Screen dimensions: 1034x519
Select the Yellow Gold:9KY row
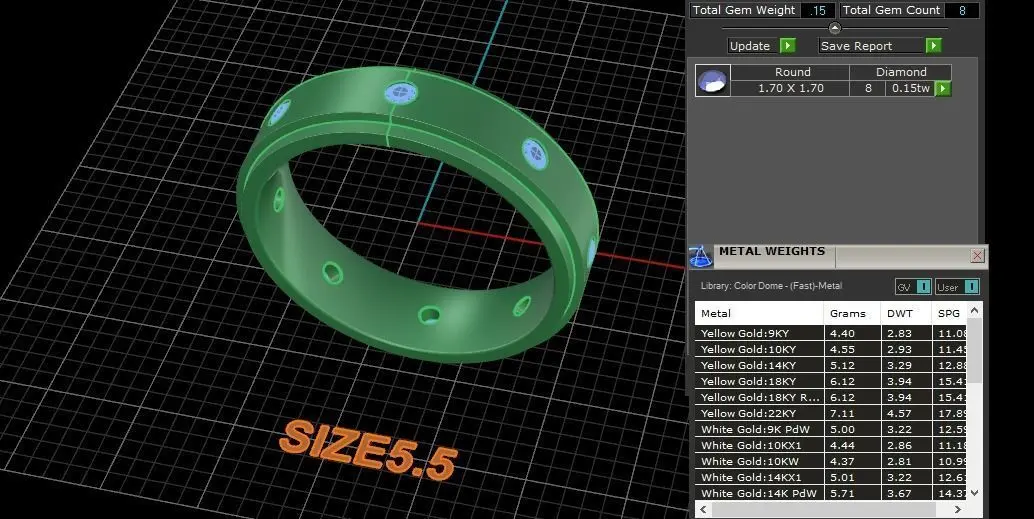tap(831, 333)
